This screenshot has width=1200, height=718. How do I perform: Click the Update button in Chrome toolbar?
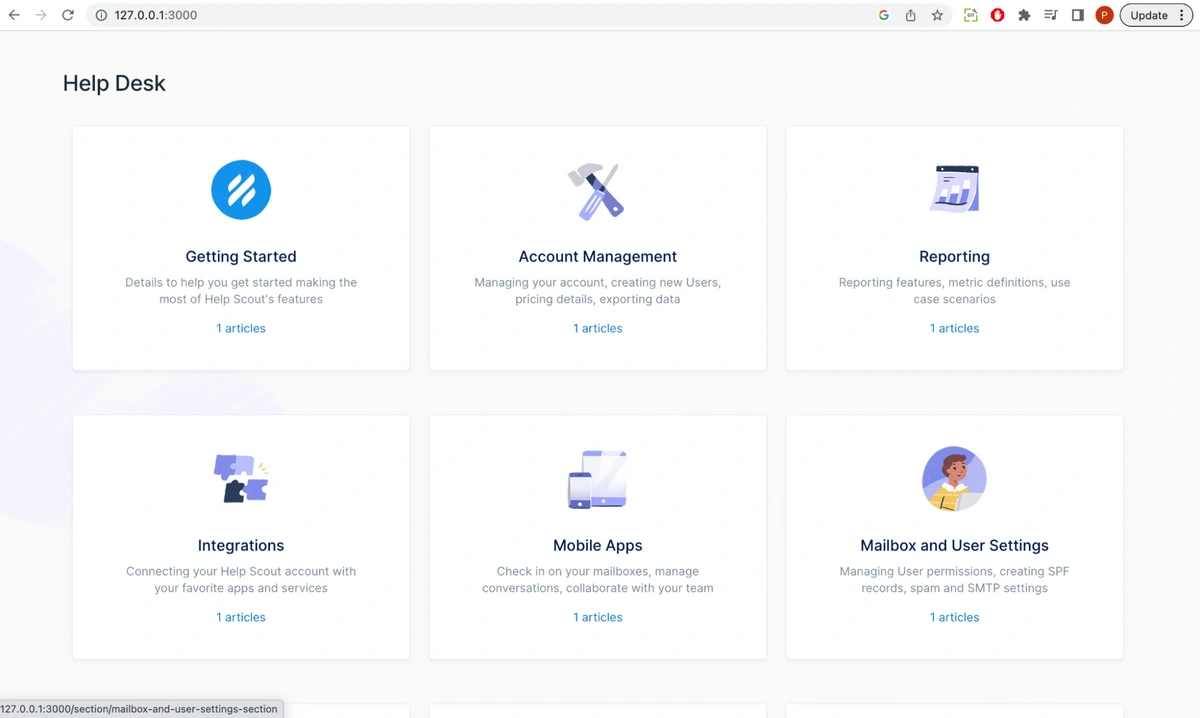1149,15
